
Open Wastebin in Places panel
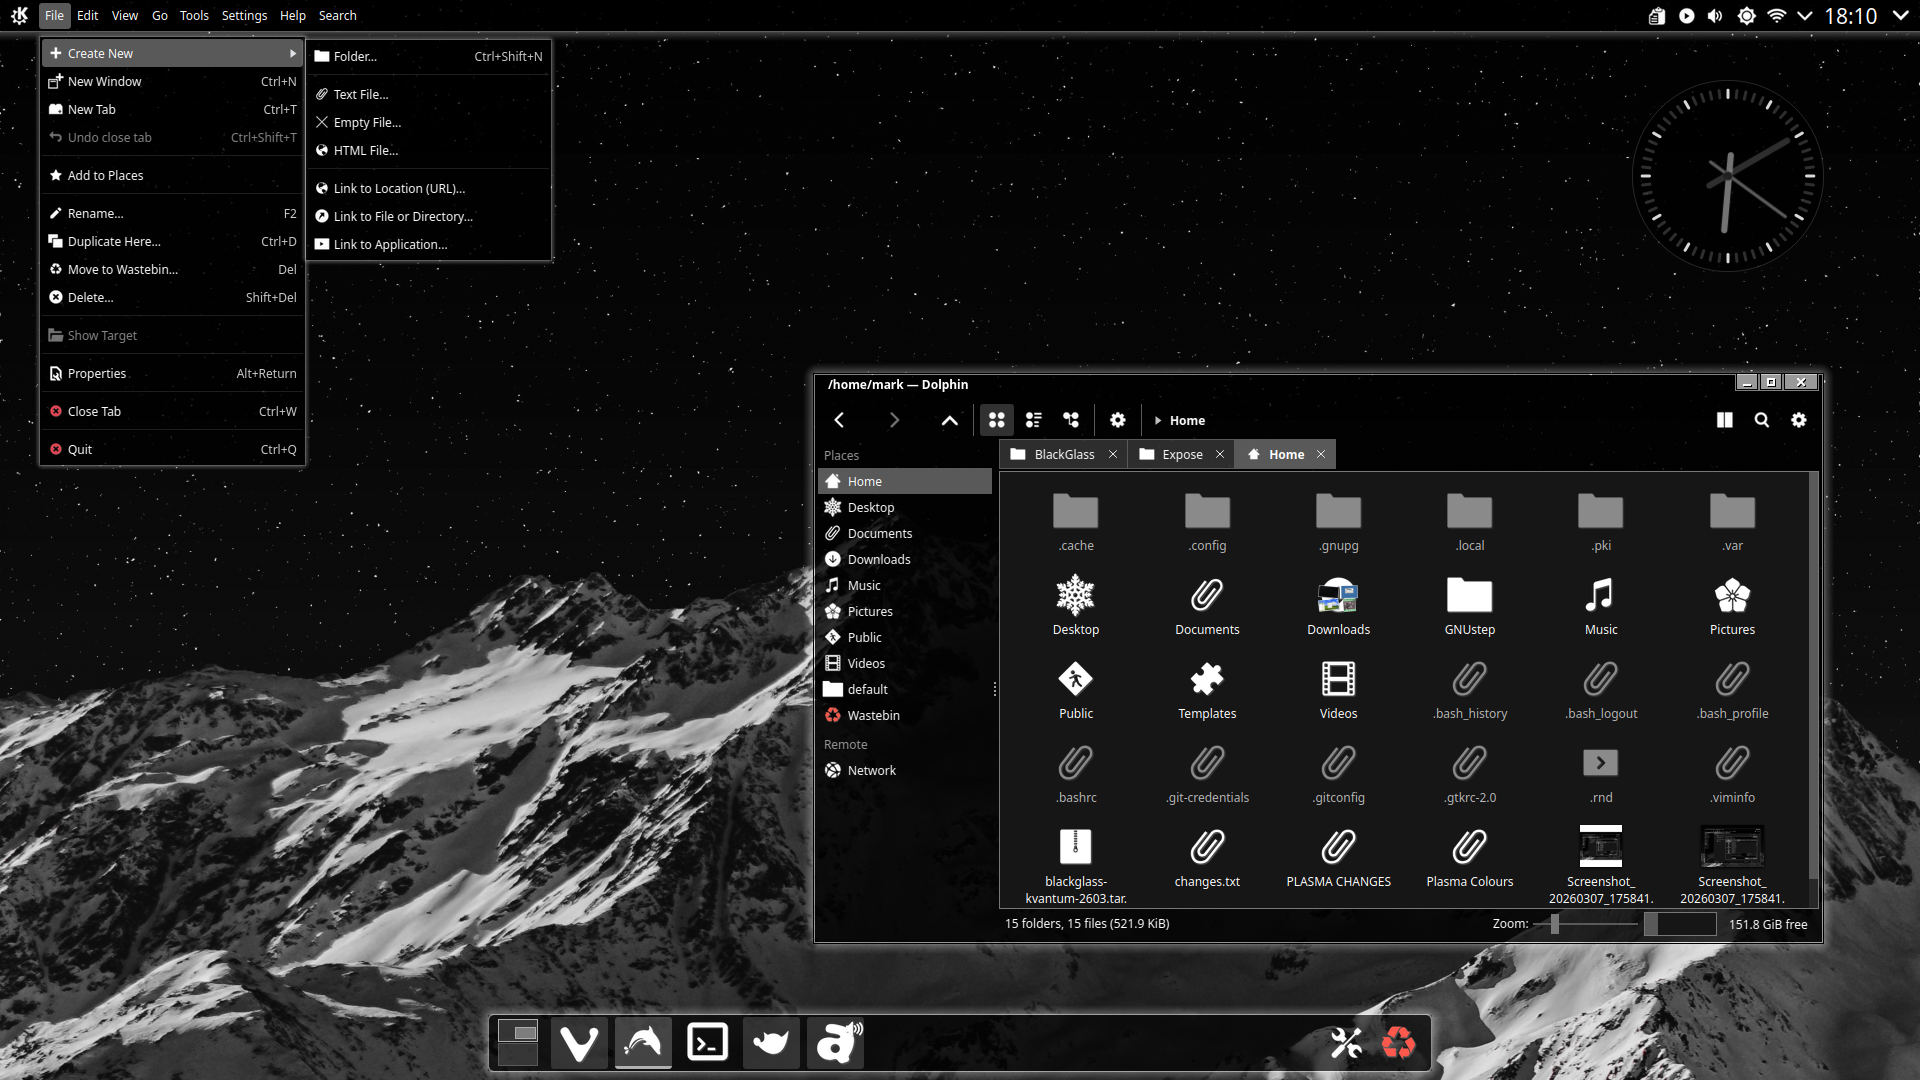[x=905, y=715]
